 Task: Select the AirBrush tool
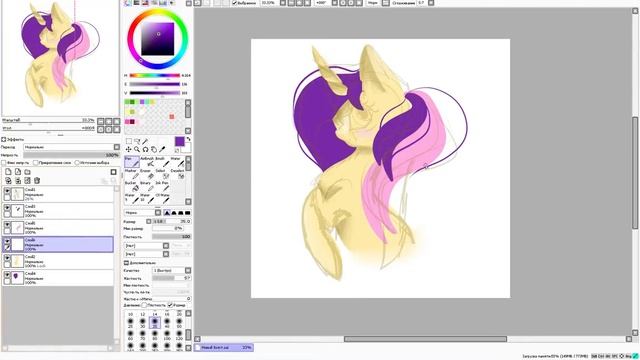pos(147,162)
